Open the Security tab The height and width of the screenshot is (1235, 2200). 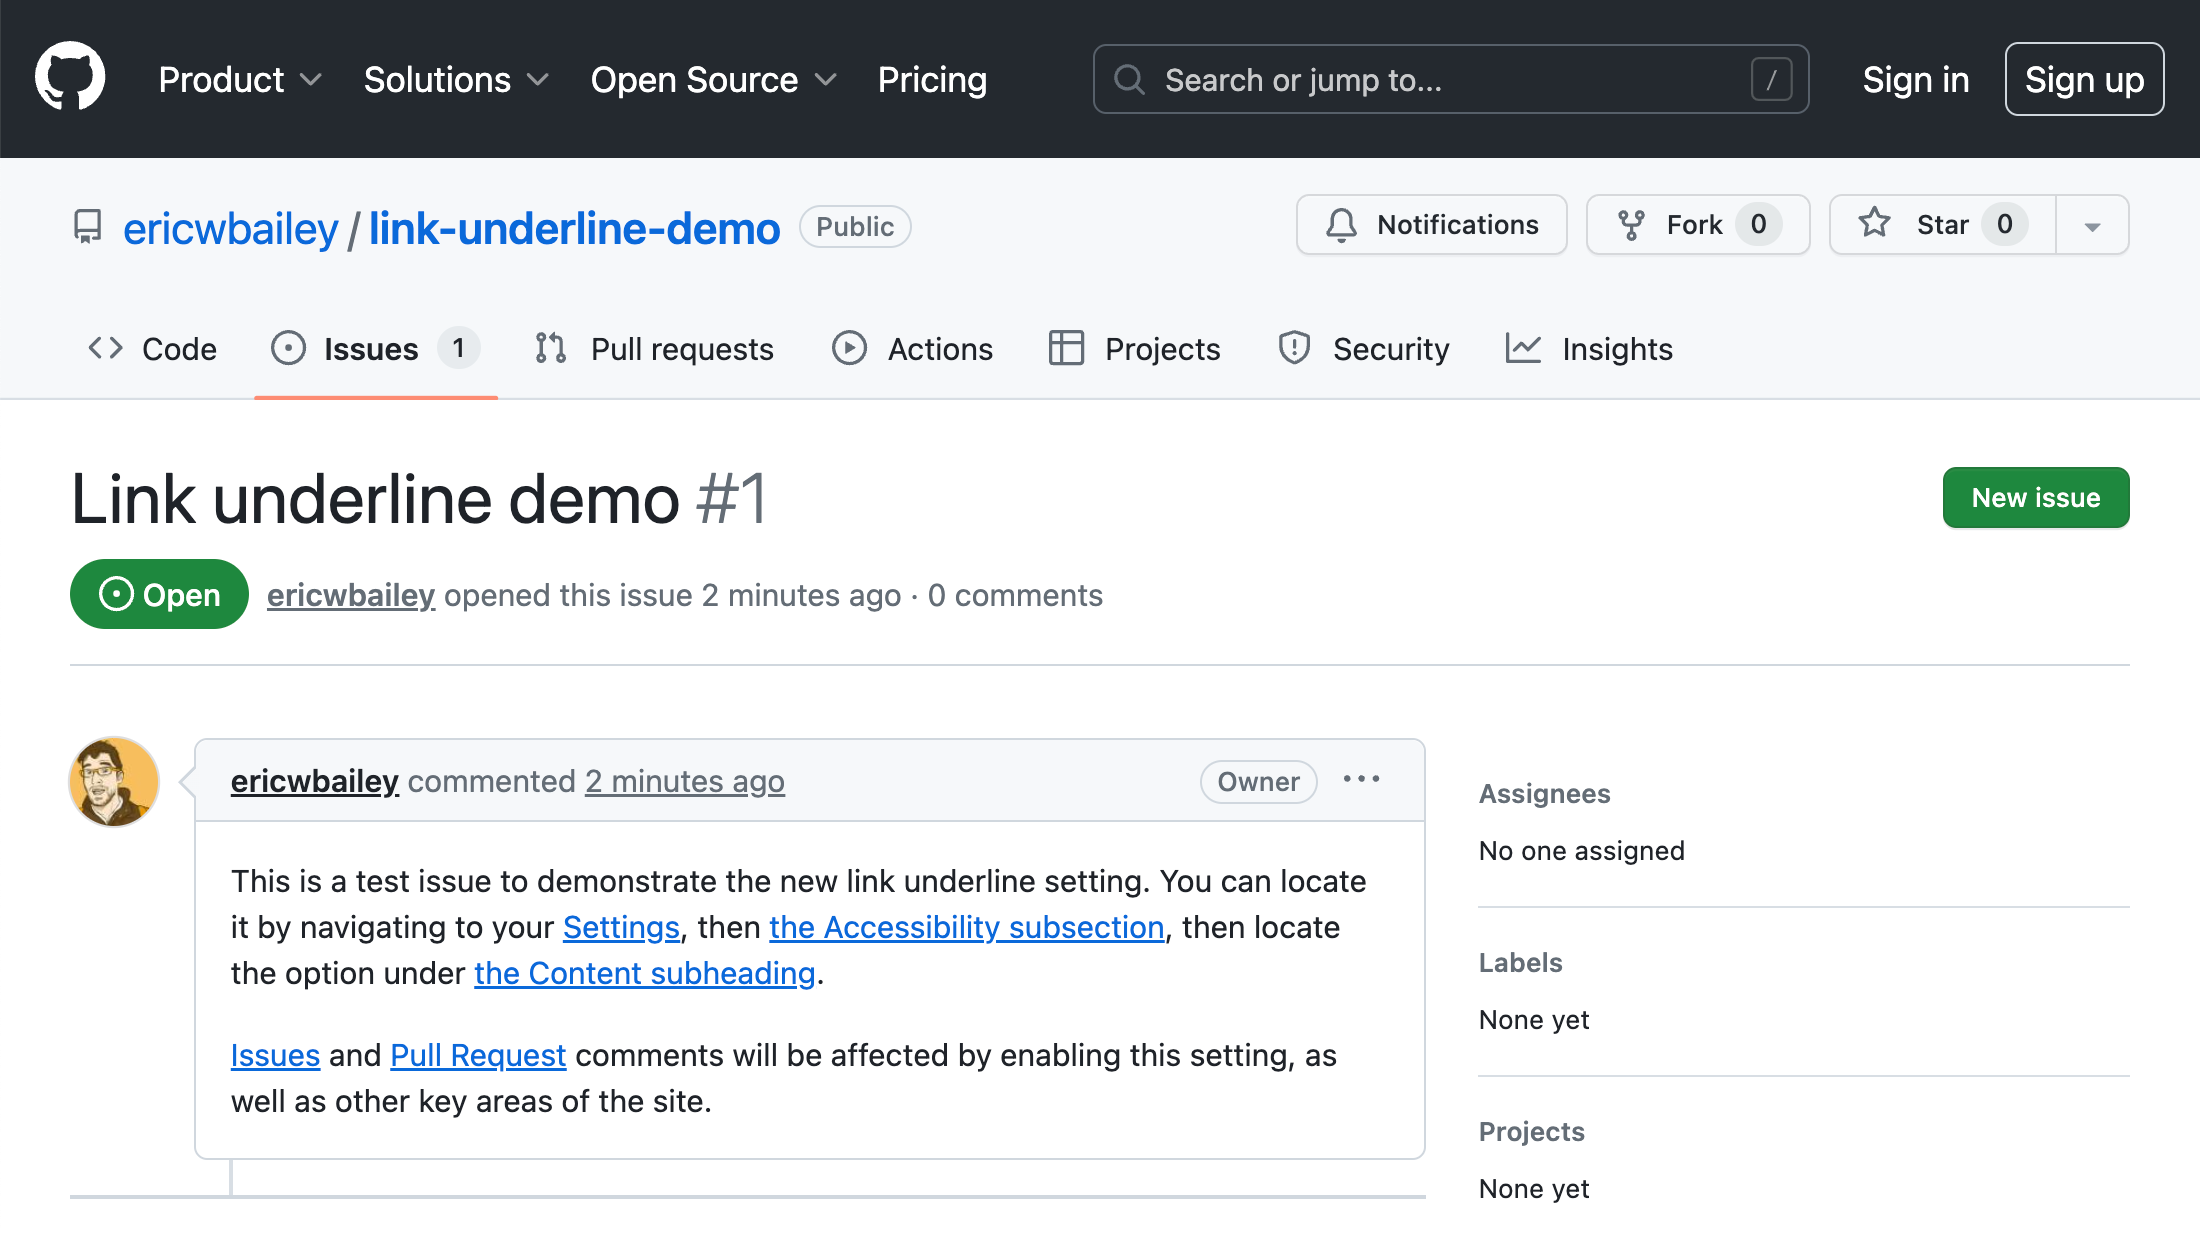point(1363,349)
